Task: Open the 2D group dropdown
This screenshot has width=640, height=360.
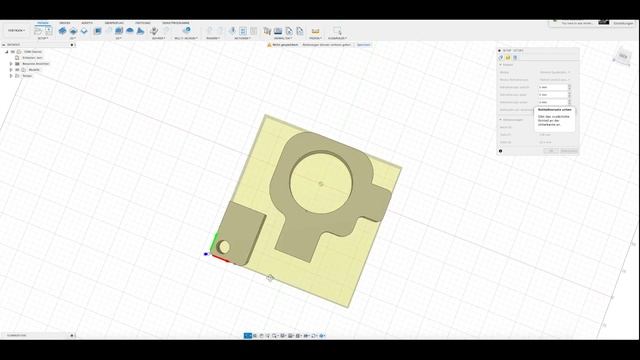Action: [x=73, y=38]
